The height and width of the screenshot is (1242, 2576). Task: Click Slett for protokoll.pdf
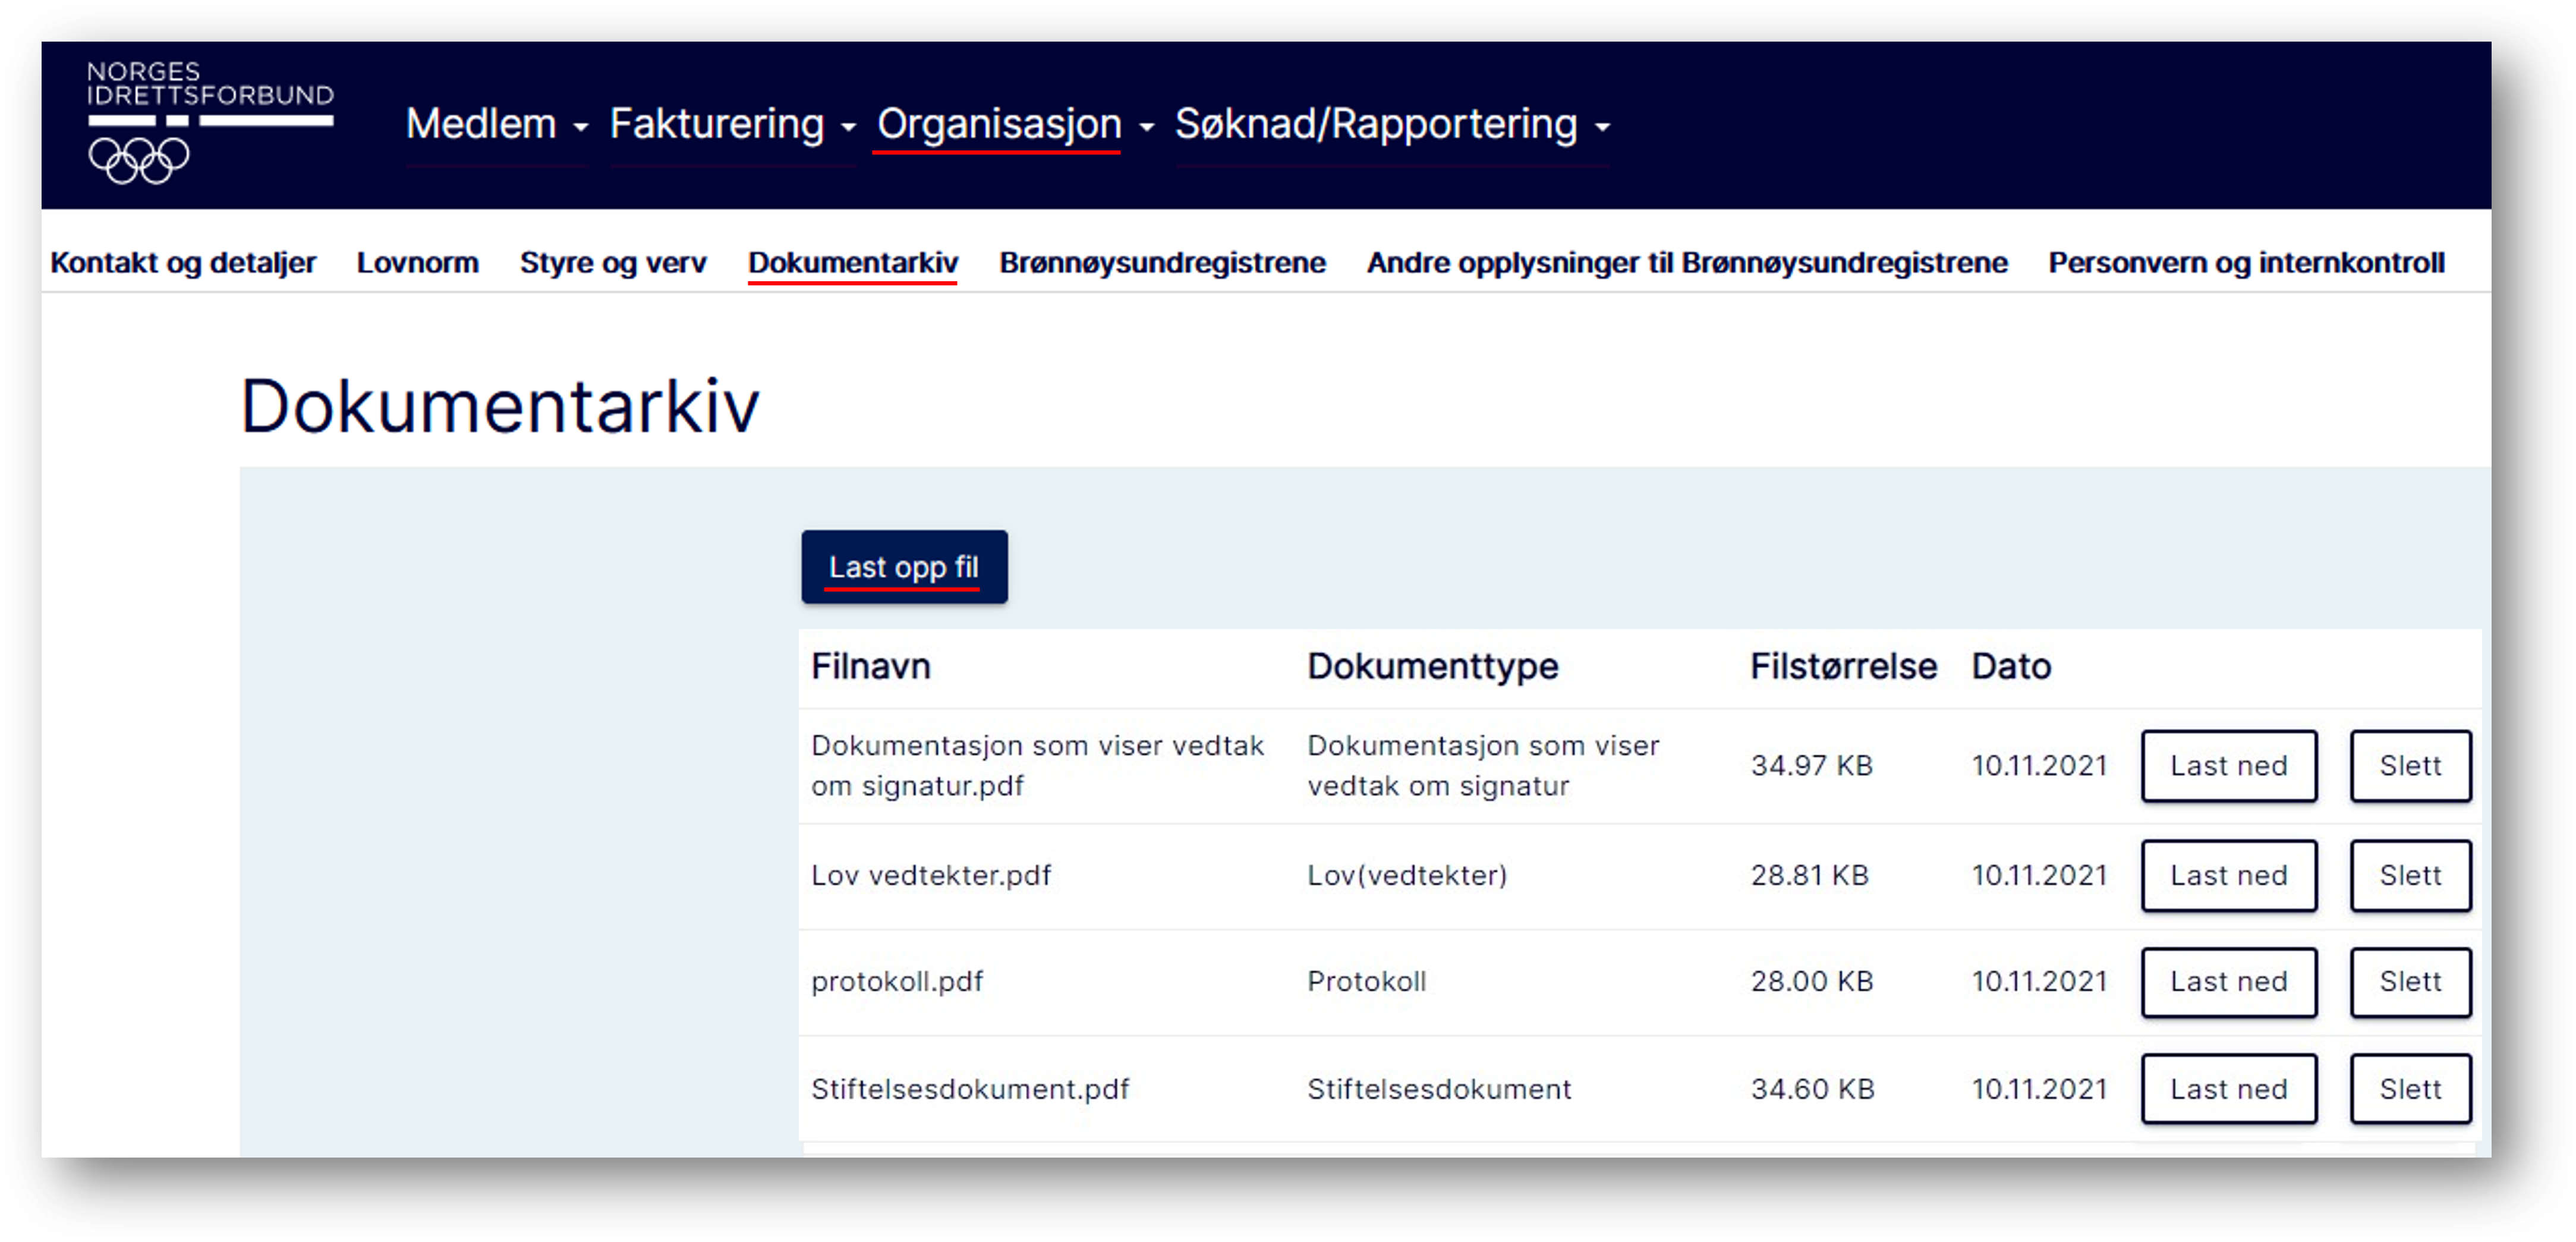coord(2410,982)
